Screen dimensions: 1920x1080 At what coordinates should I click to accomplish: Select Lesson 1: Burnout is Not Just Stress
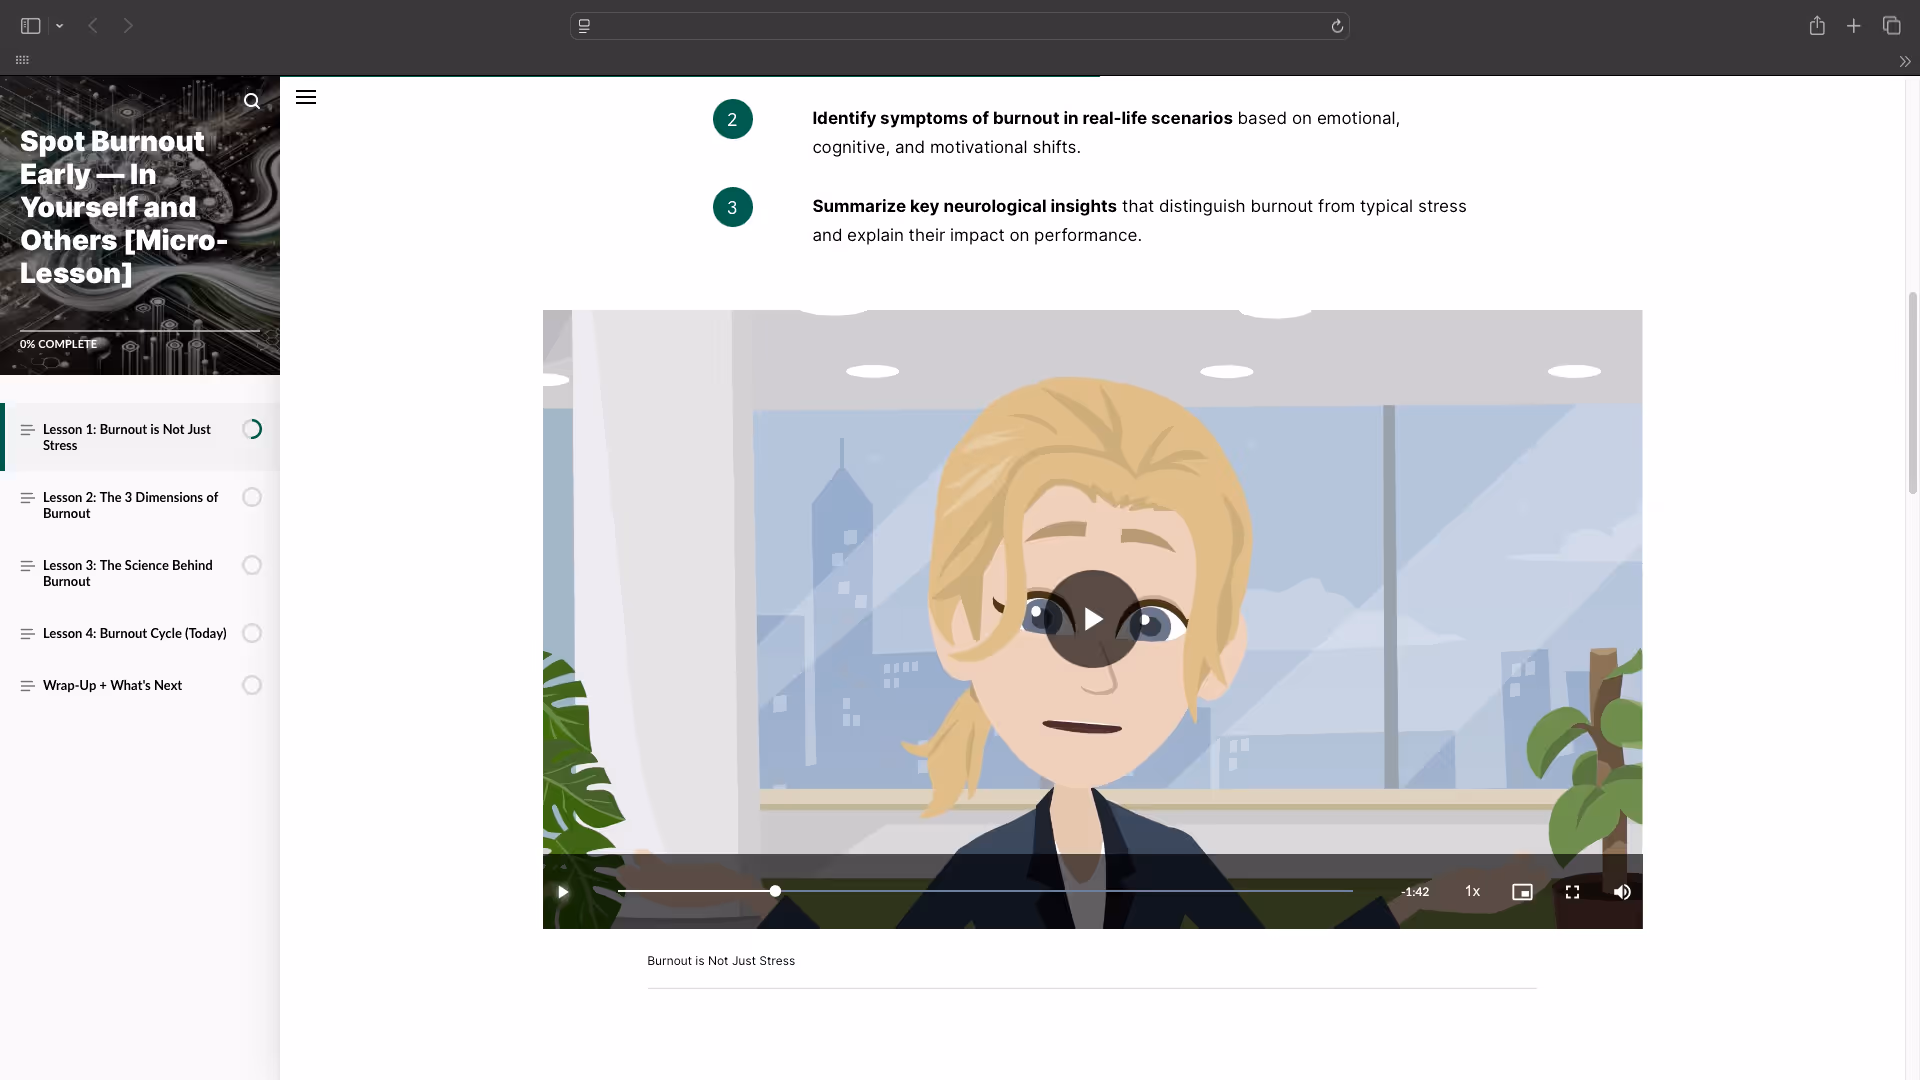pos(127,437)
